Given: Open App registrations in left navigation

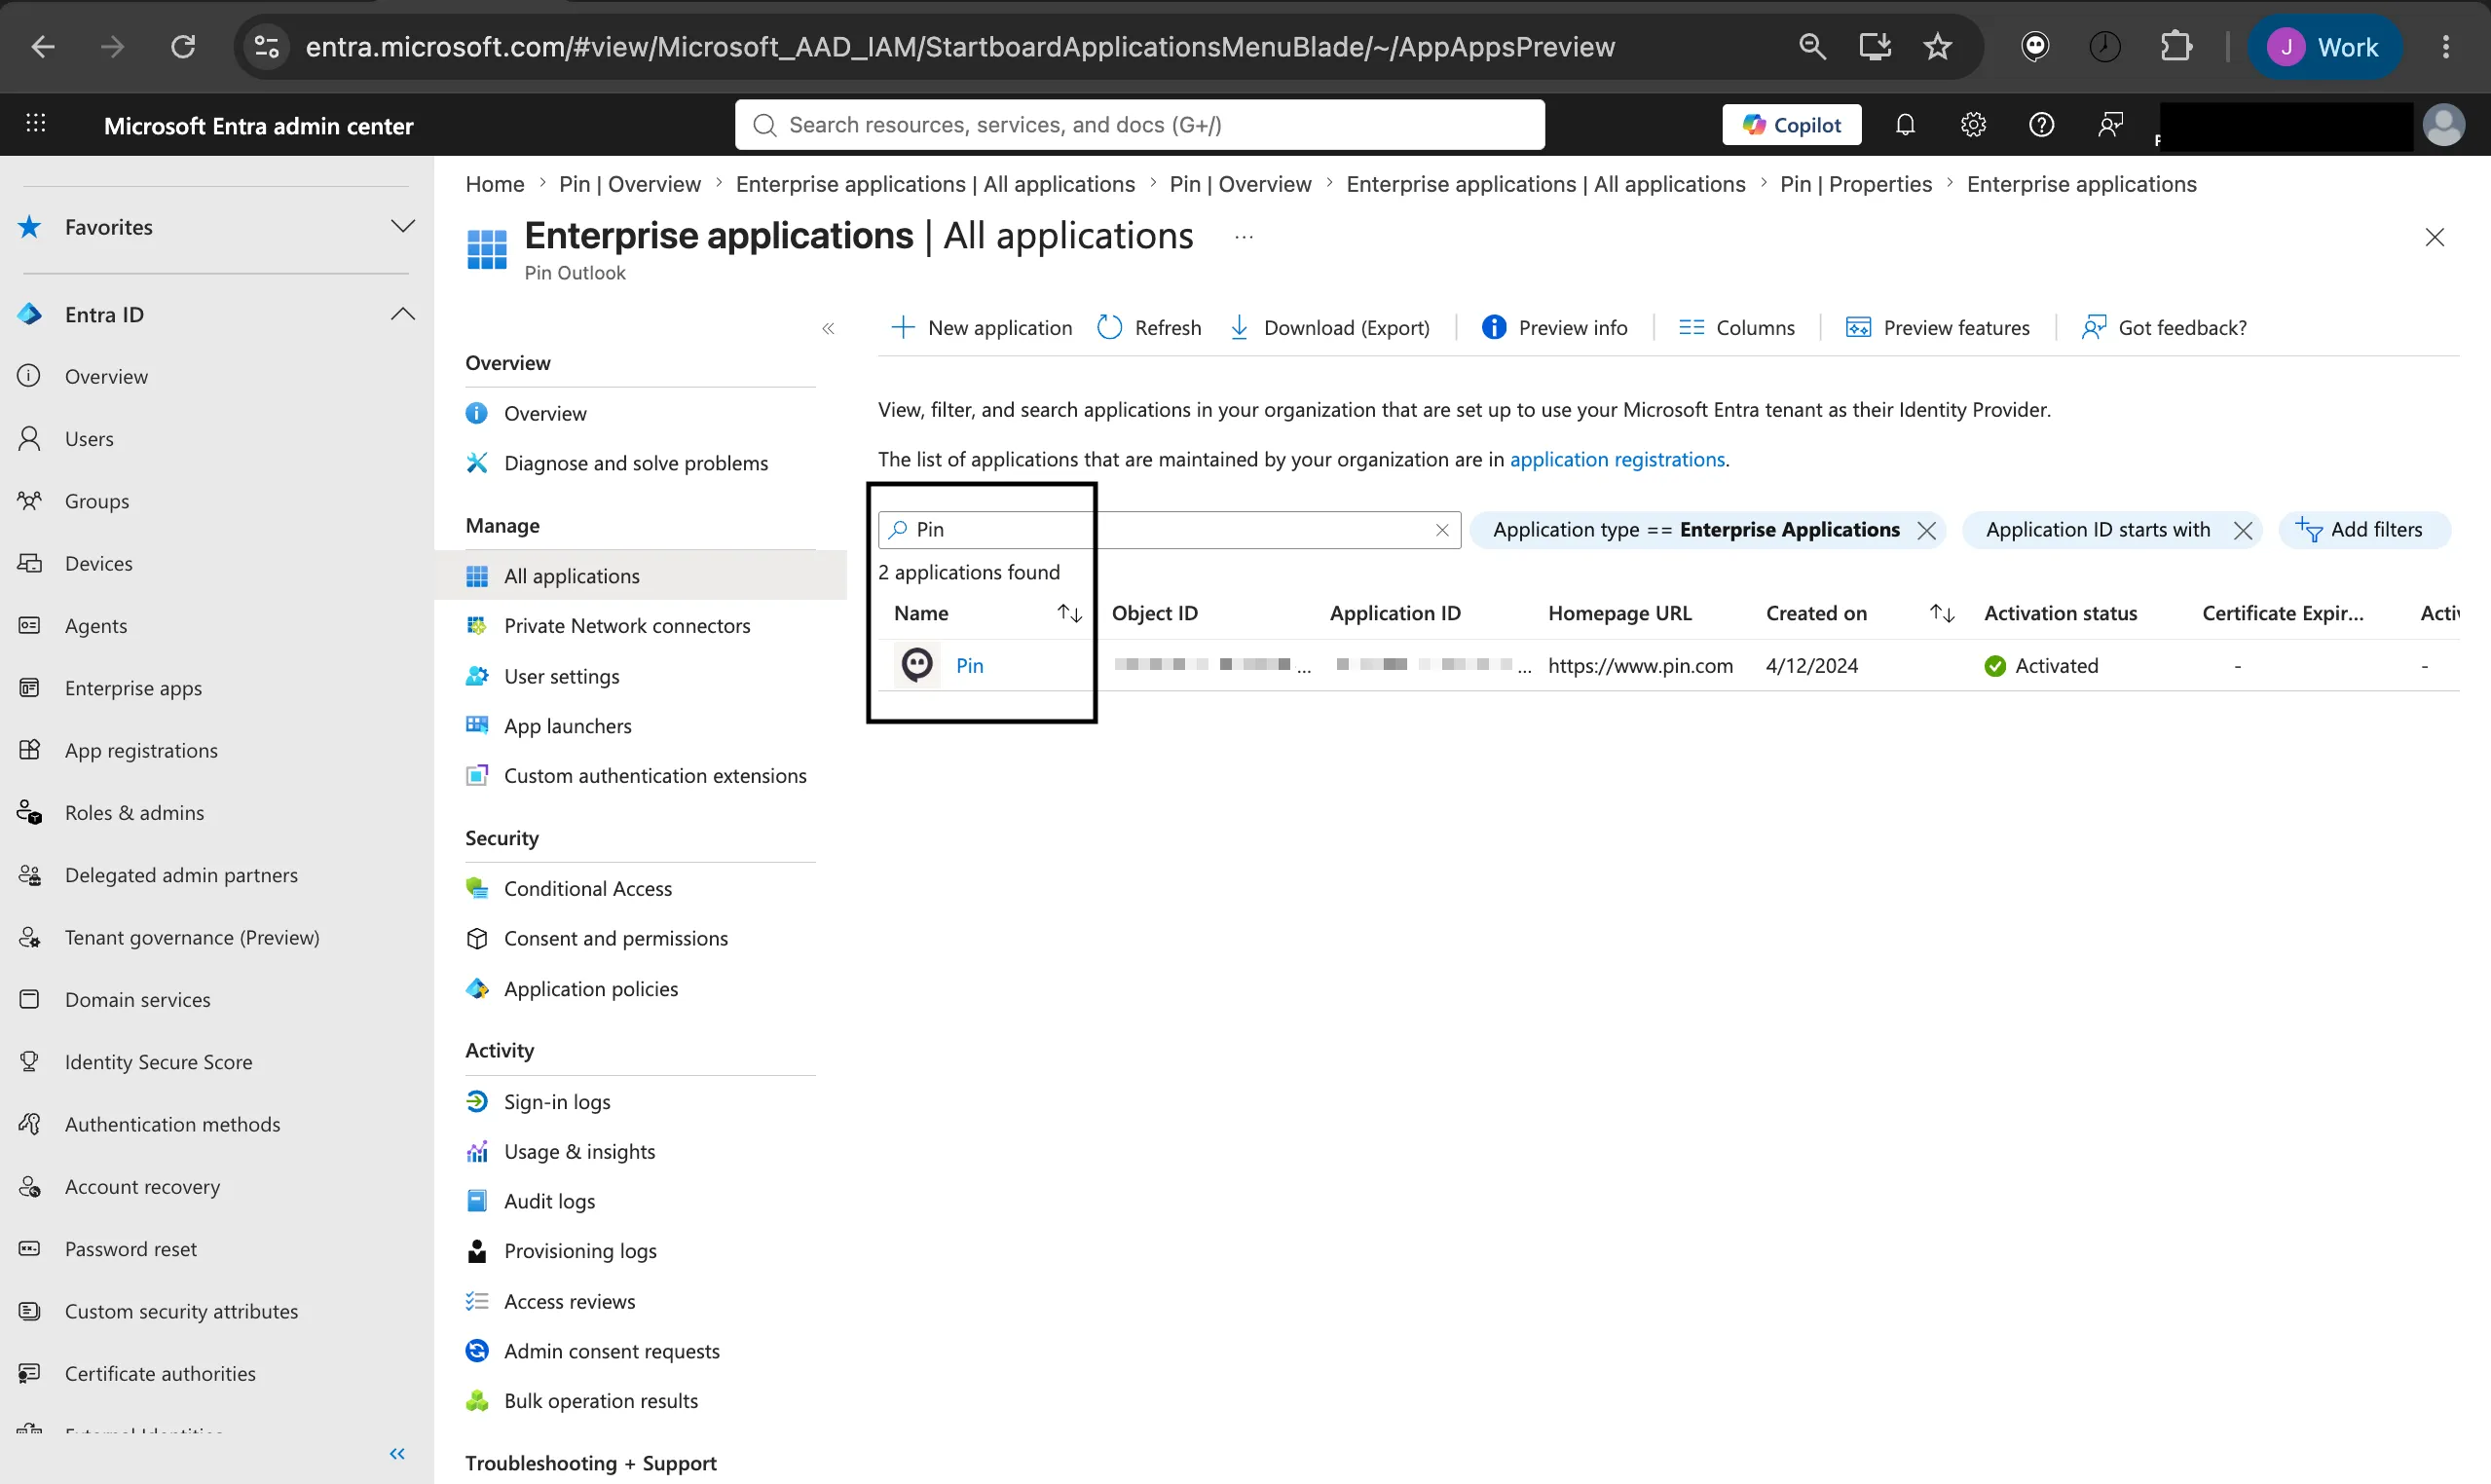Looking at the screenshot, I should click(x=141, y=750).
